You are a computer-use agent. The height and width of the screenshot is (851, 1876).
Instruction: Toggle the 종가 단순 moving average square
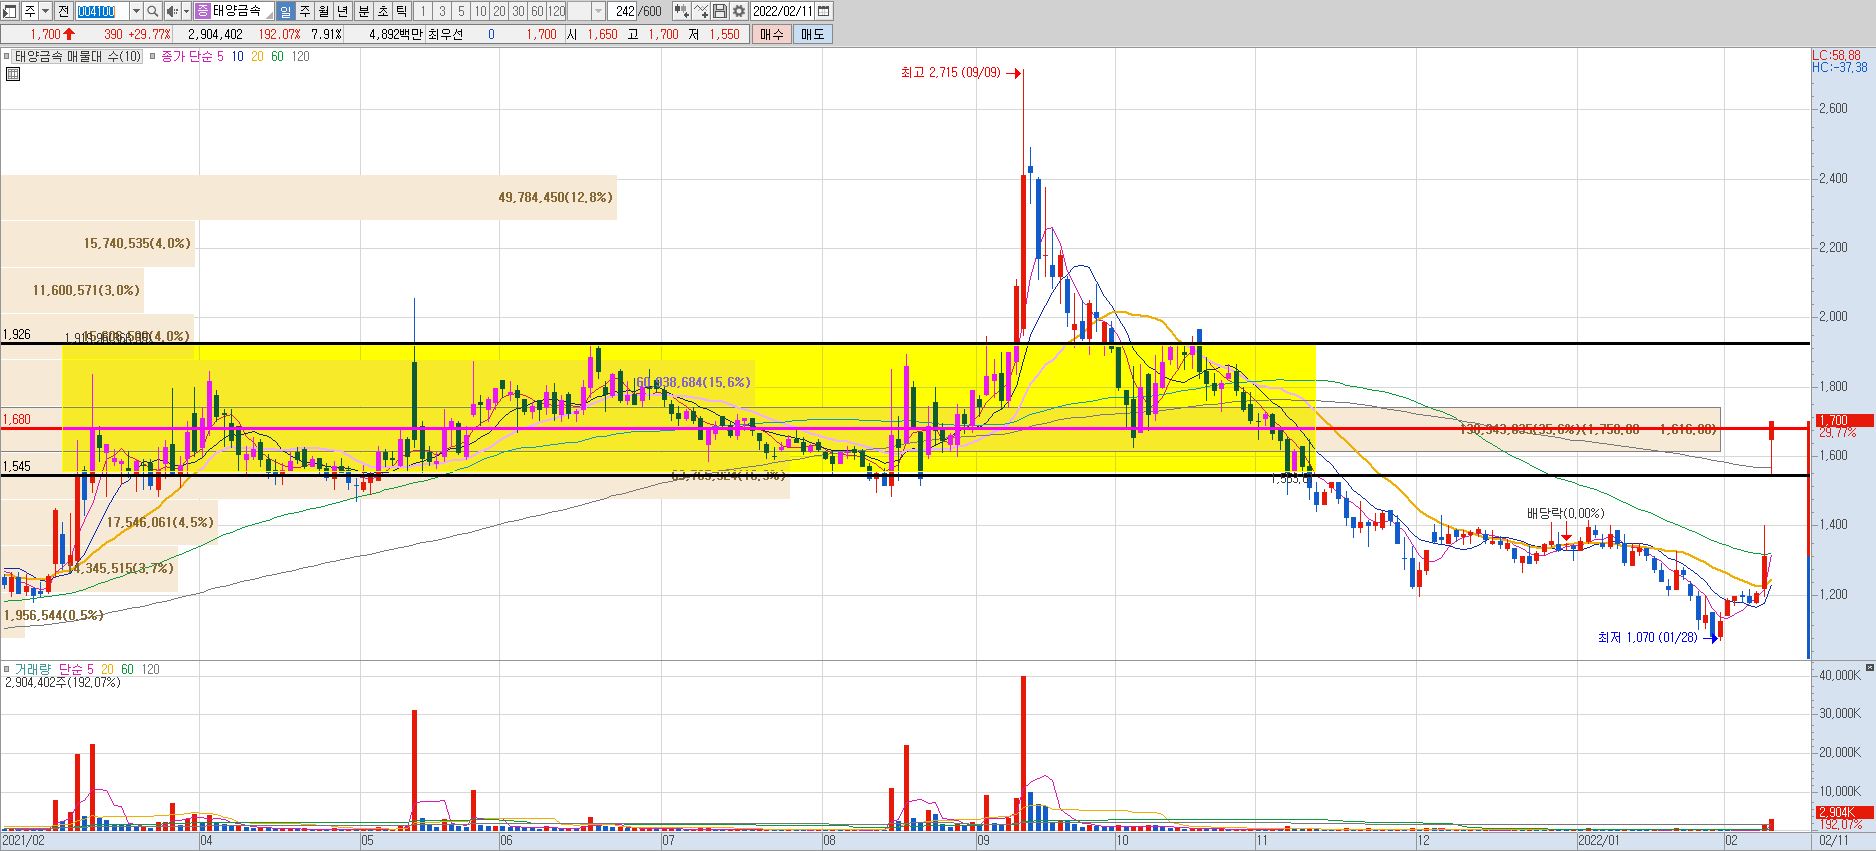(152, 57)
